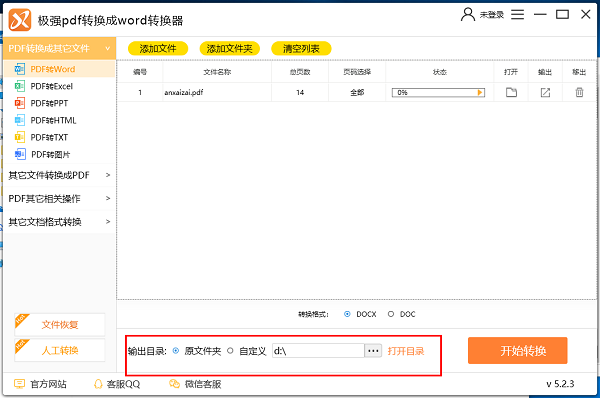
Task: Open the 官方网站 link
Action: [48, 384]
